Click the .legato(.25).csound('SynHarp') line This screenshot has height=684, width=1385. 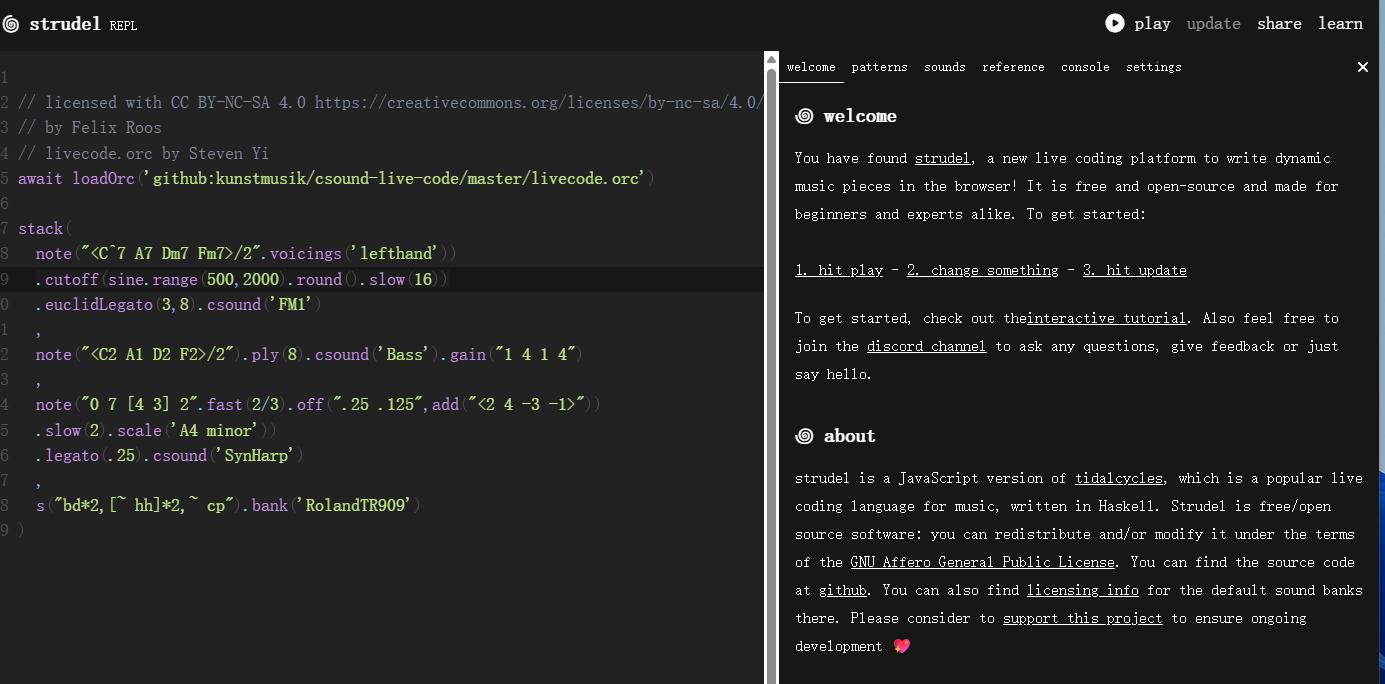169,455
